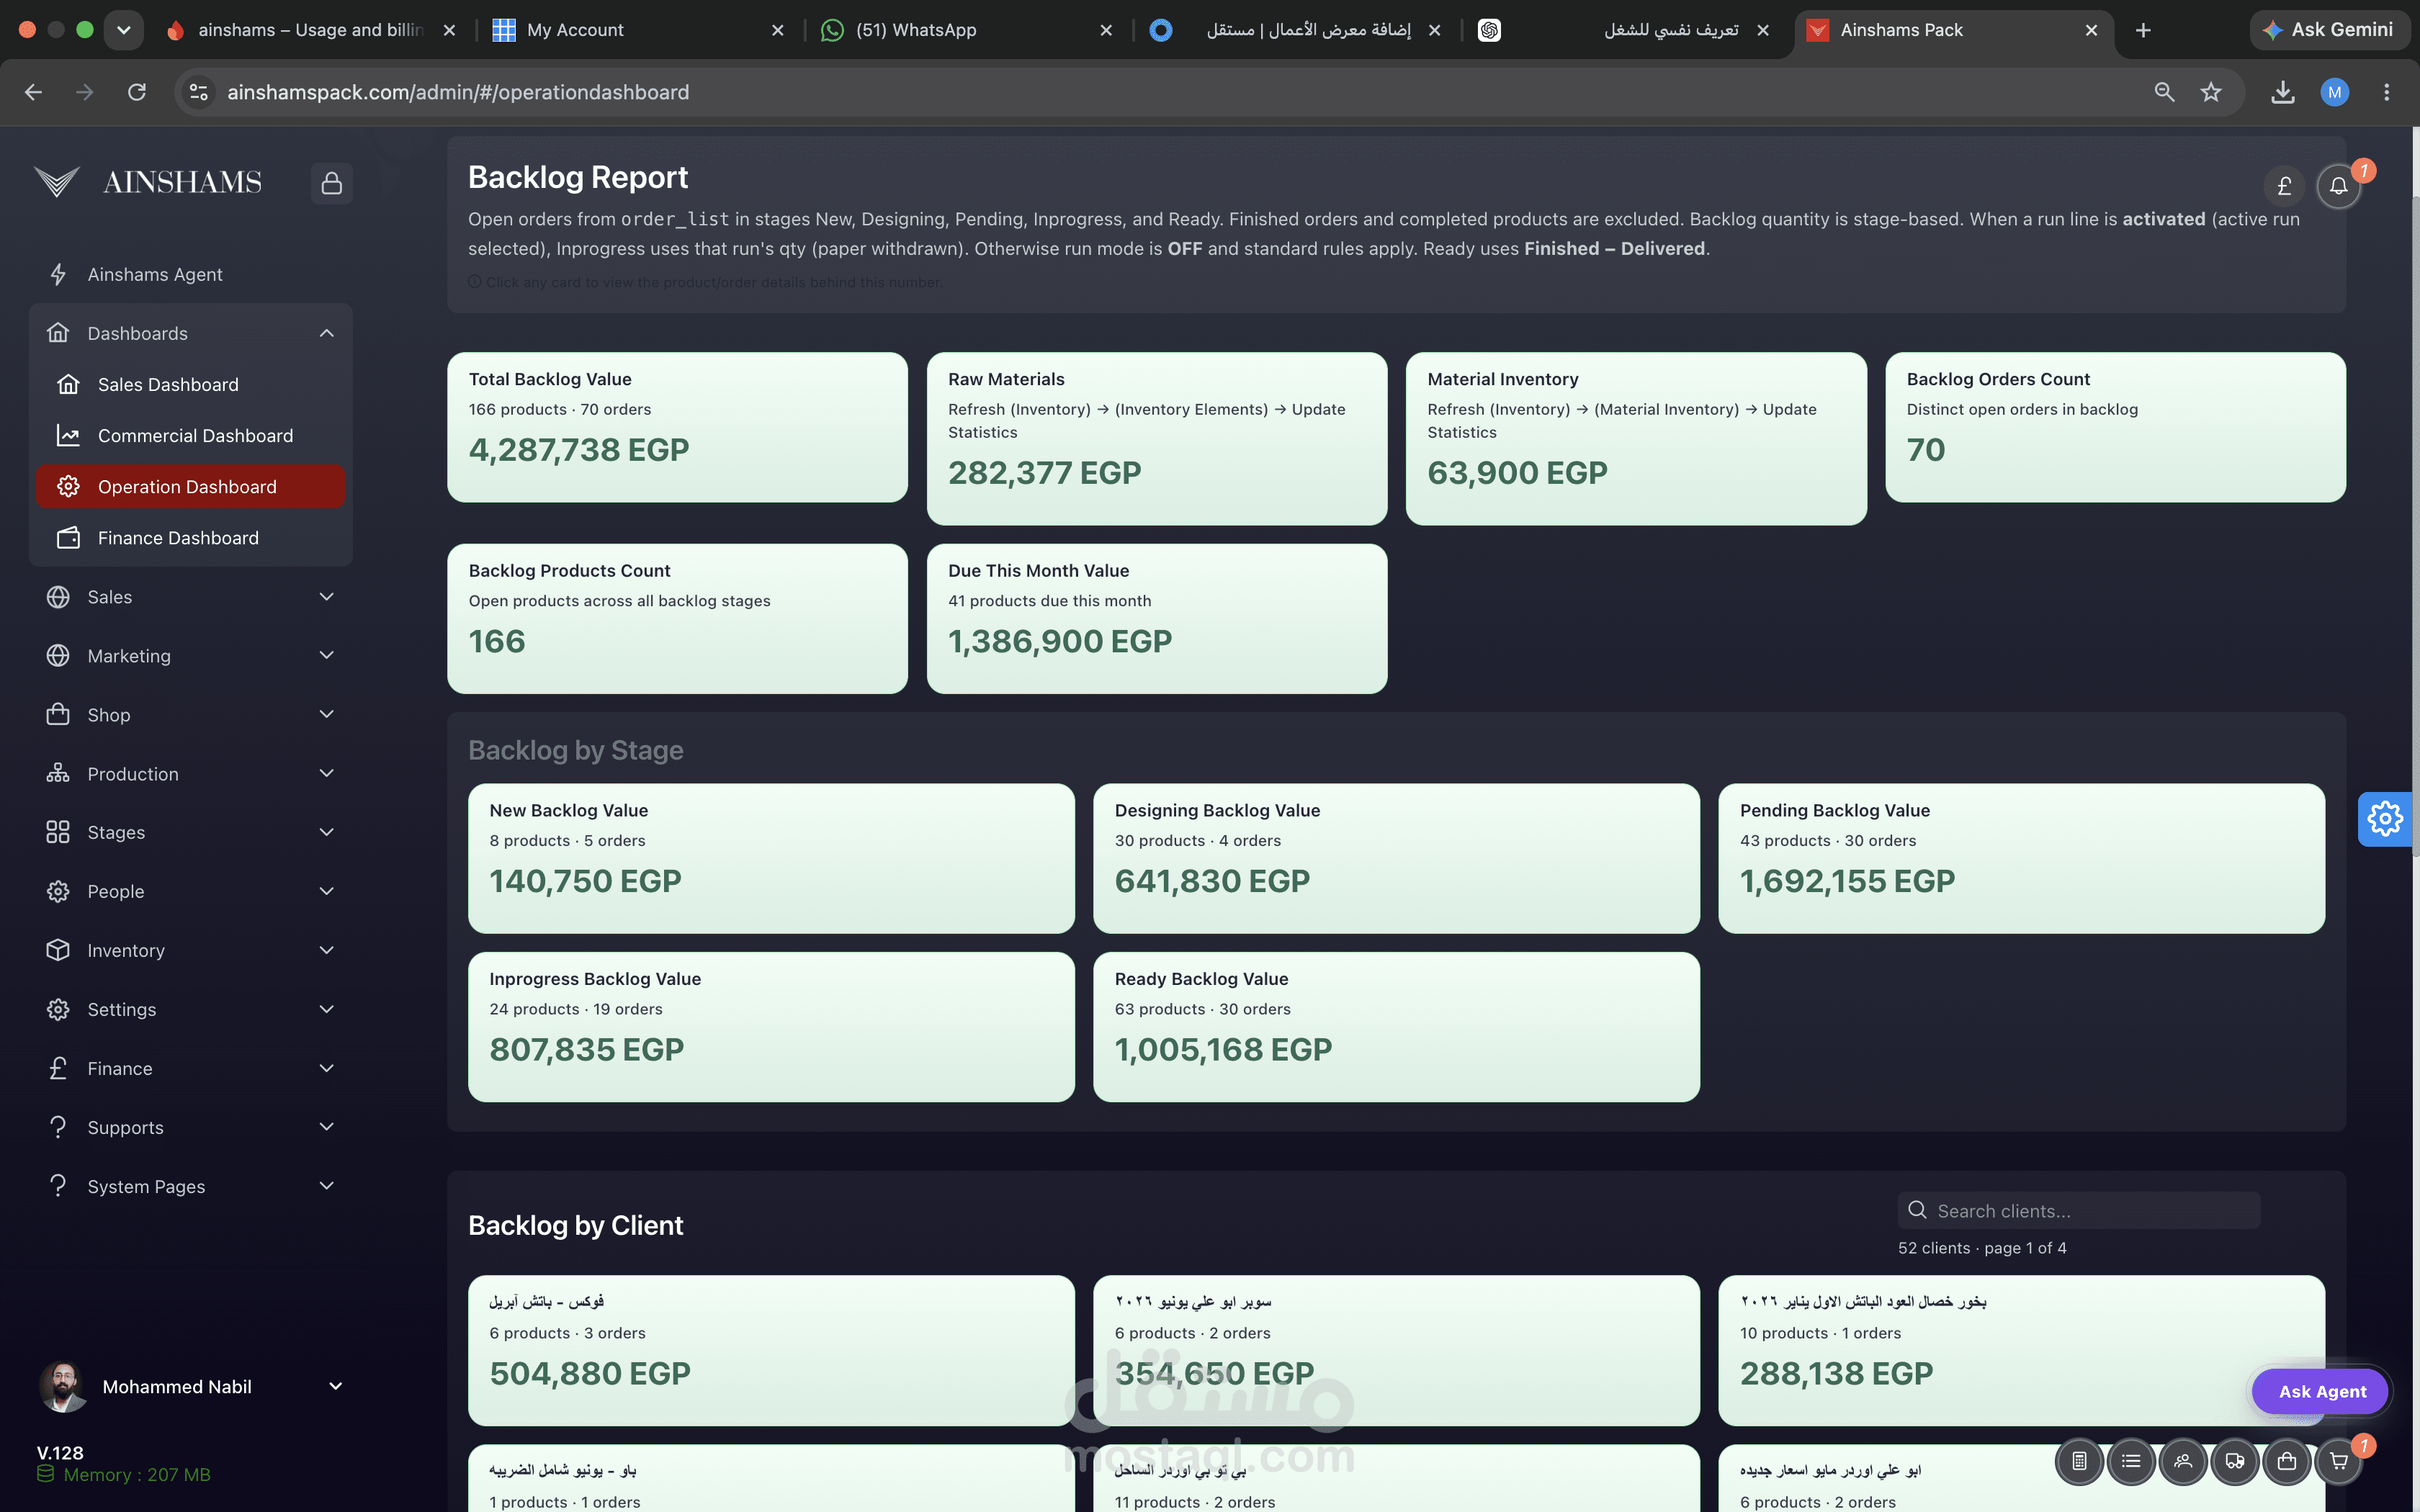Open Mohammed Nabil user menu
This screenshot has width=2420, height=1512.
coord(191,1386)
